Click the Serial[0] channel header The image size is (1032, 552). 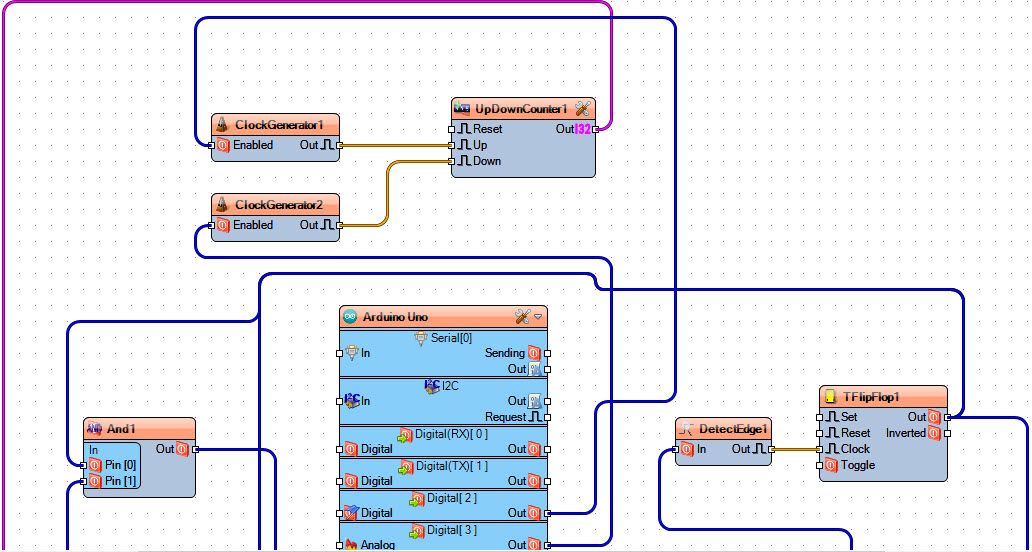pos(444,338)
